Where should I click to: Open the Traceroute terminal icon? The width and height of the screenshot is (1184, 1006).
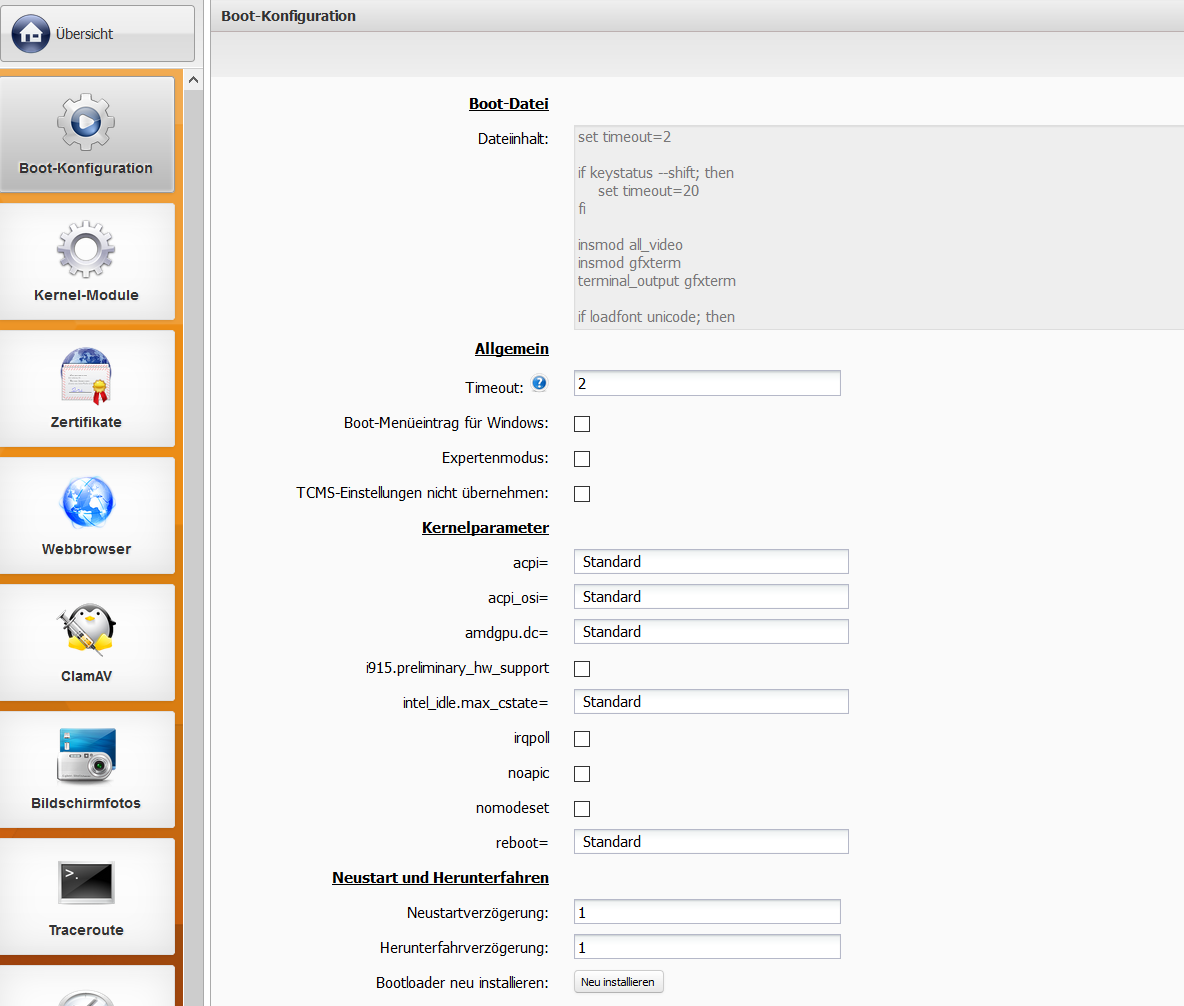(86, 882)
